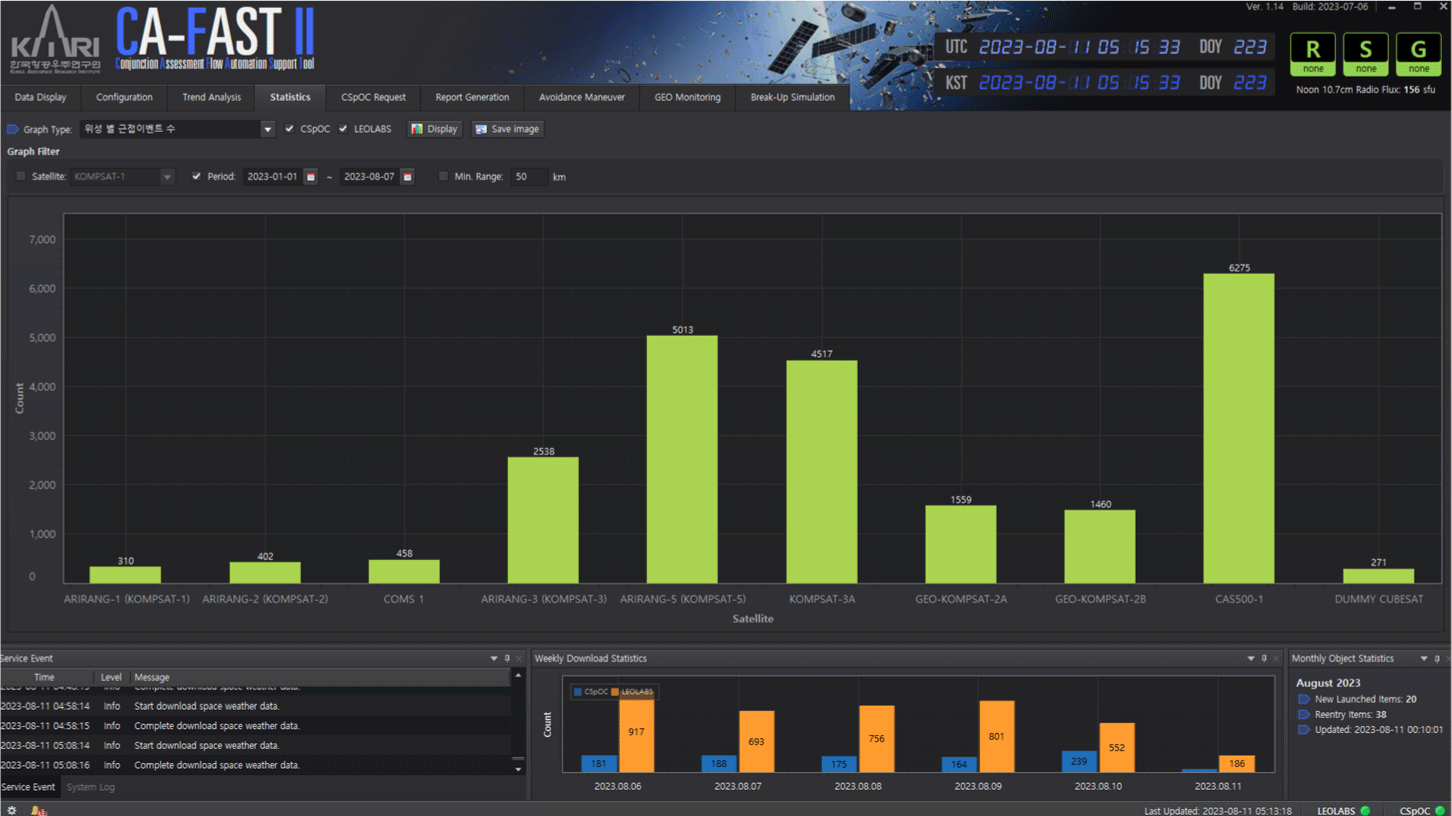Open the CSpOC Request tab
Screen dimensions: 1452x816
tap(374, 97)
